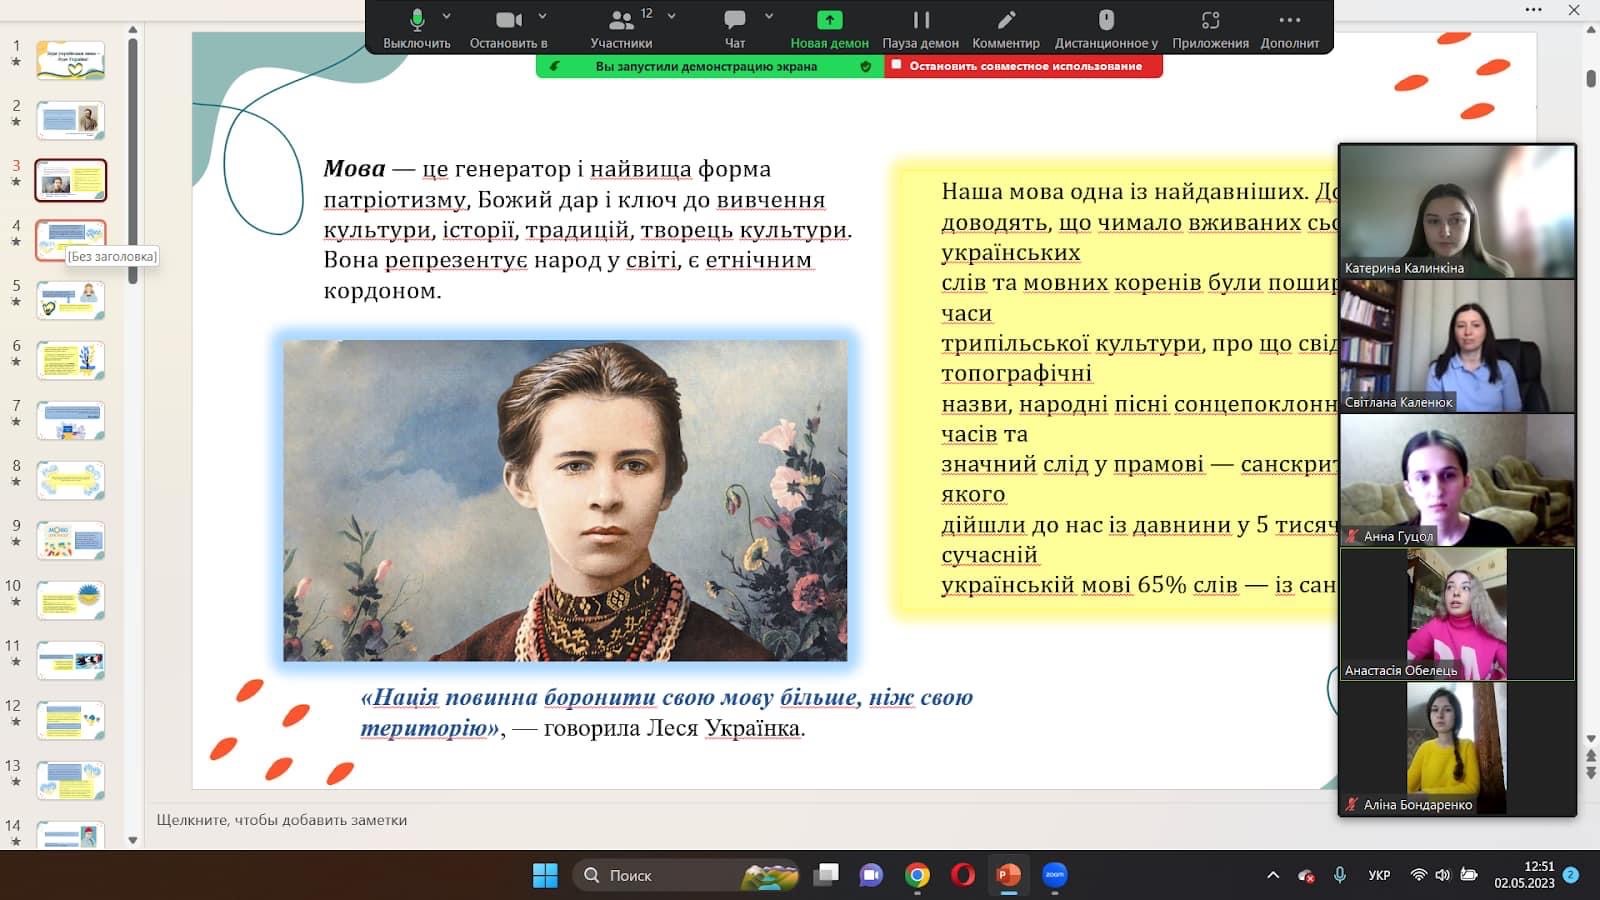This screenshot has height=900, width=1600.
Task: Select slide 10 thumbnail
Action: click(71, 600)
